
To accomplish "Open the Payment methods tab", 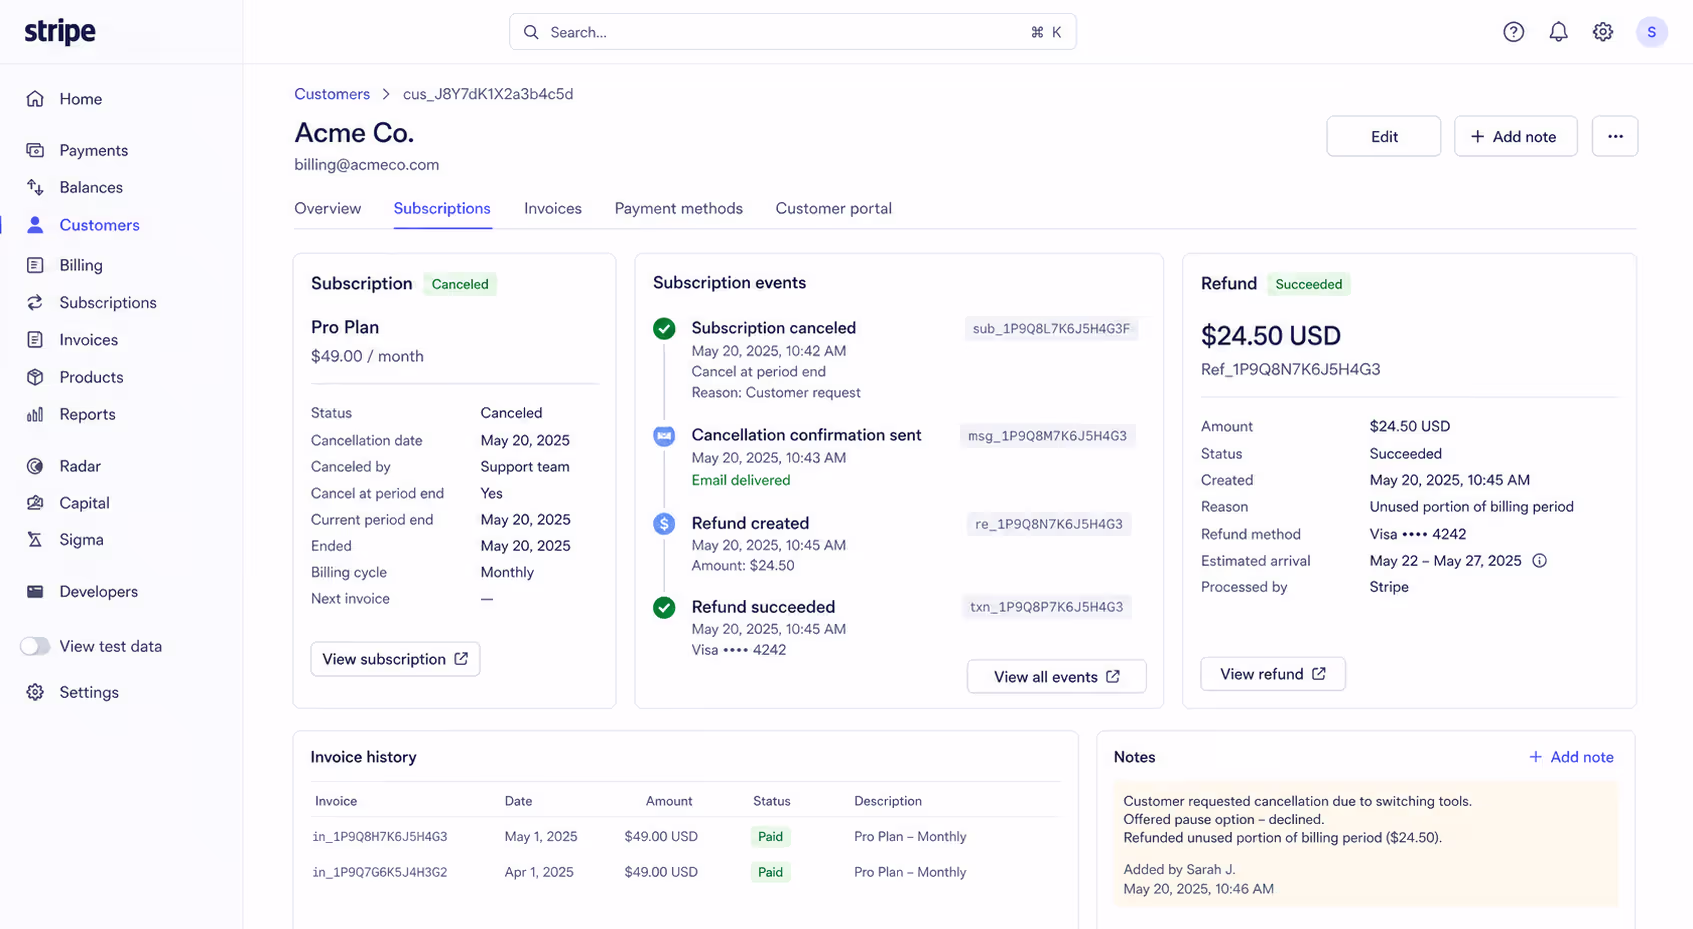I will pos(678,208).
